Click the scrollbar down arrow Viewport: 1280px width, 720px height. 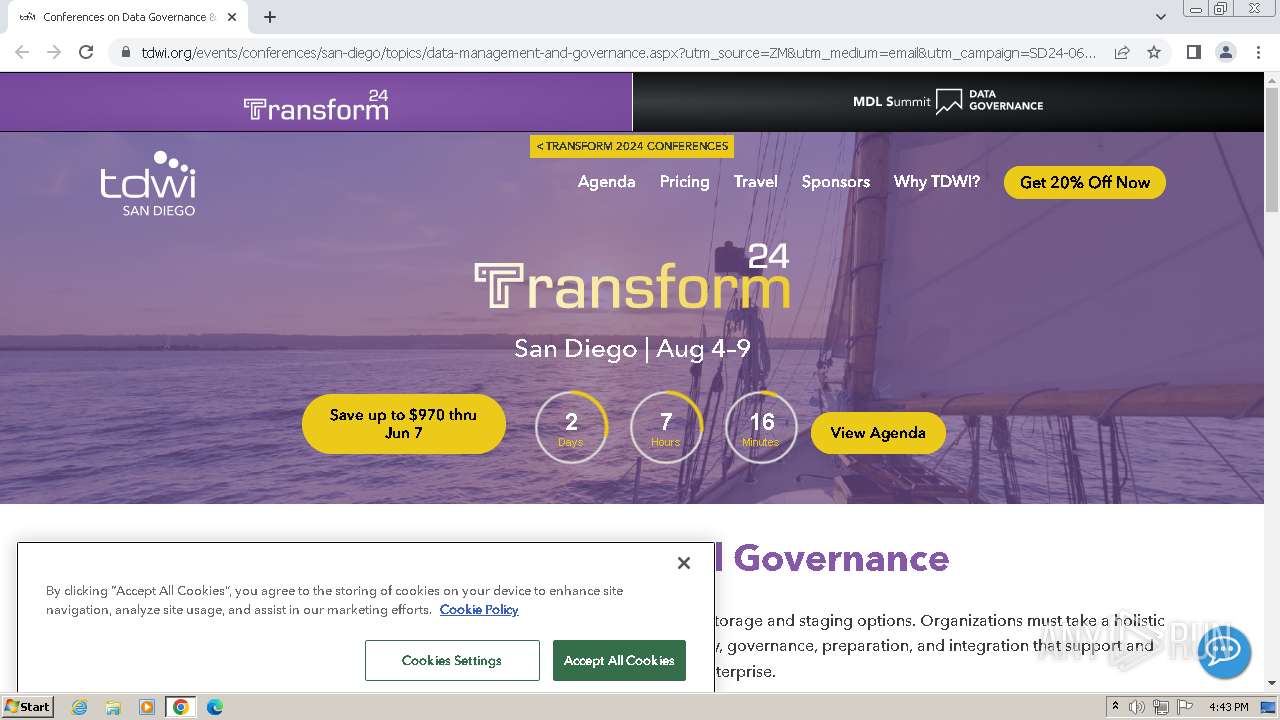1272,683
